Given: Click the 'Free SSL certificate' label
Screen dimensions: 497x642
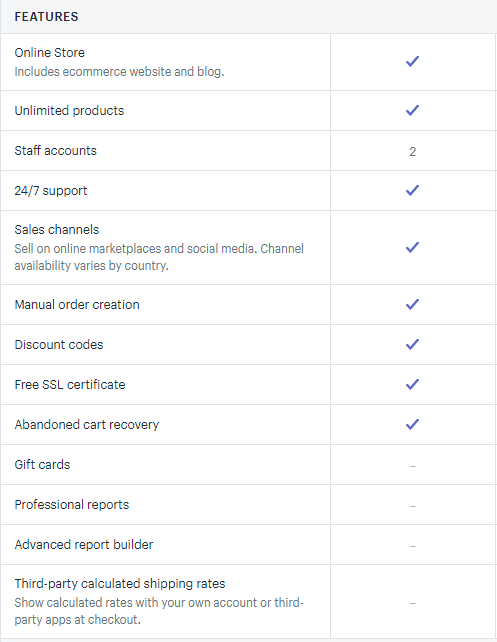Looking at the screenshot, I should [70, 384].
